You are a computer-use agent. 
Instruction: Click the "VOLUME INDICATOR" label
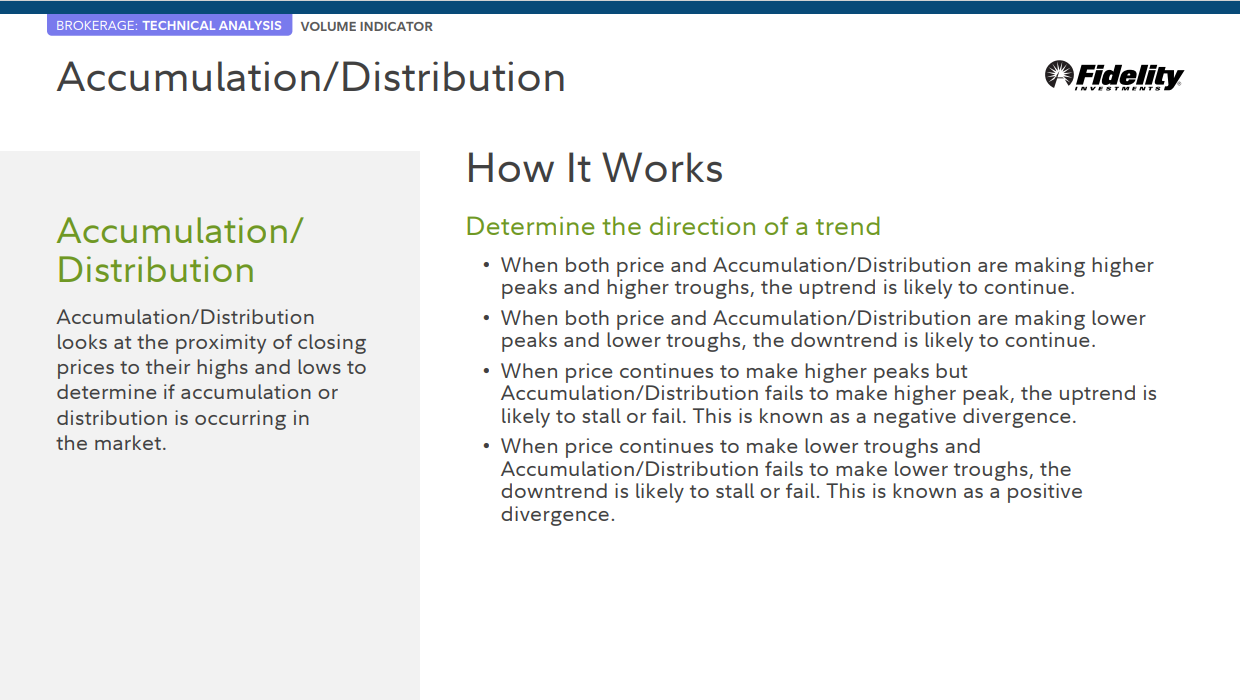(366, 26)
